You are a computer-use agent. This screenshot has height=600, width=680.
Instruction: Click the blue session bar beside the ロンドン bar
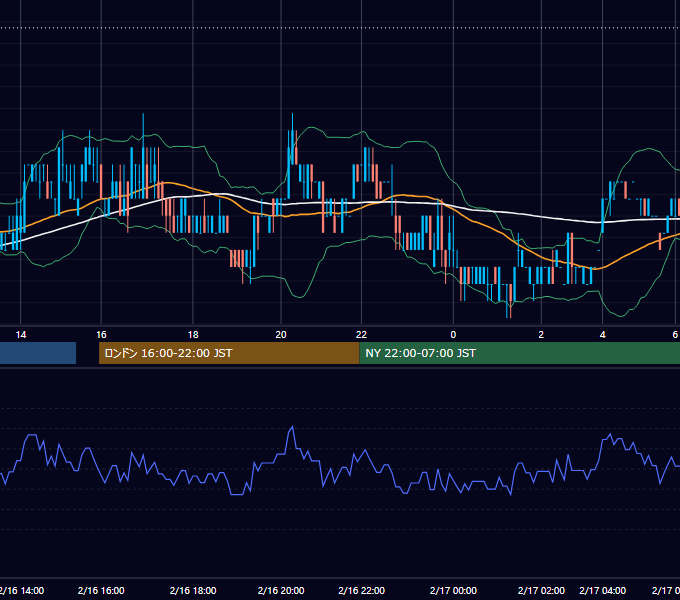[x=38, y=353]
